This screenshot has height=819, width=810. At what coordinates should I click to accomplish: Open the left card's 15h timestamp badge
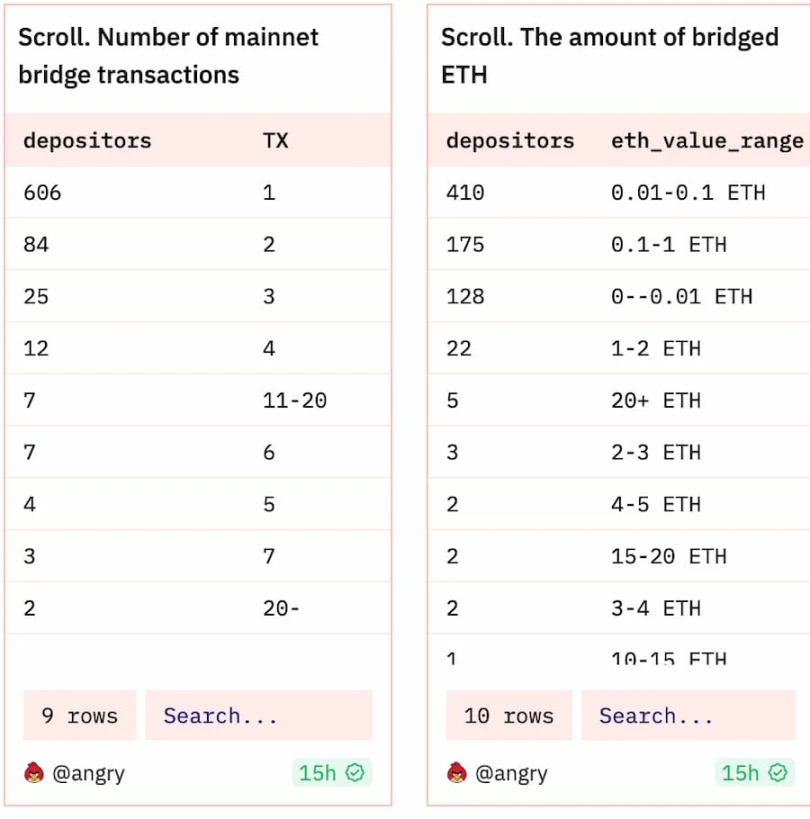point(331,772)
